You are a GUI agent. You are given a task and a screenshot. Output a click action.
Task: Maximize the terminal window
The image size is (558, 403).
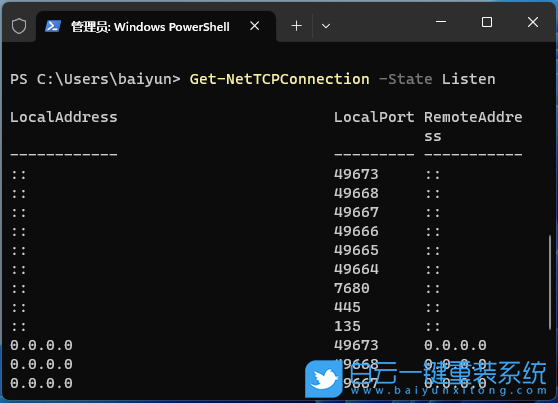click(487, 22)
